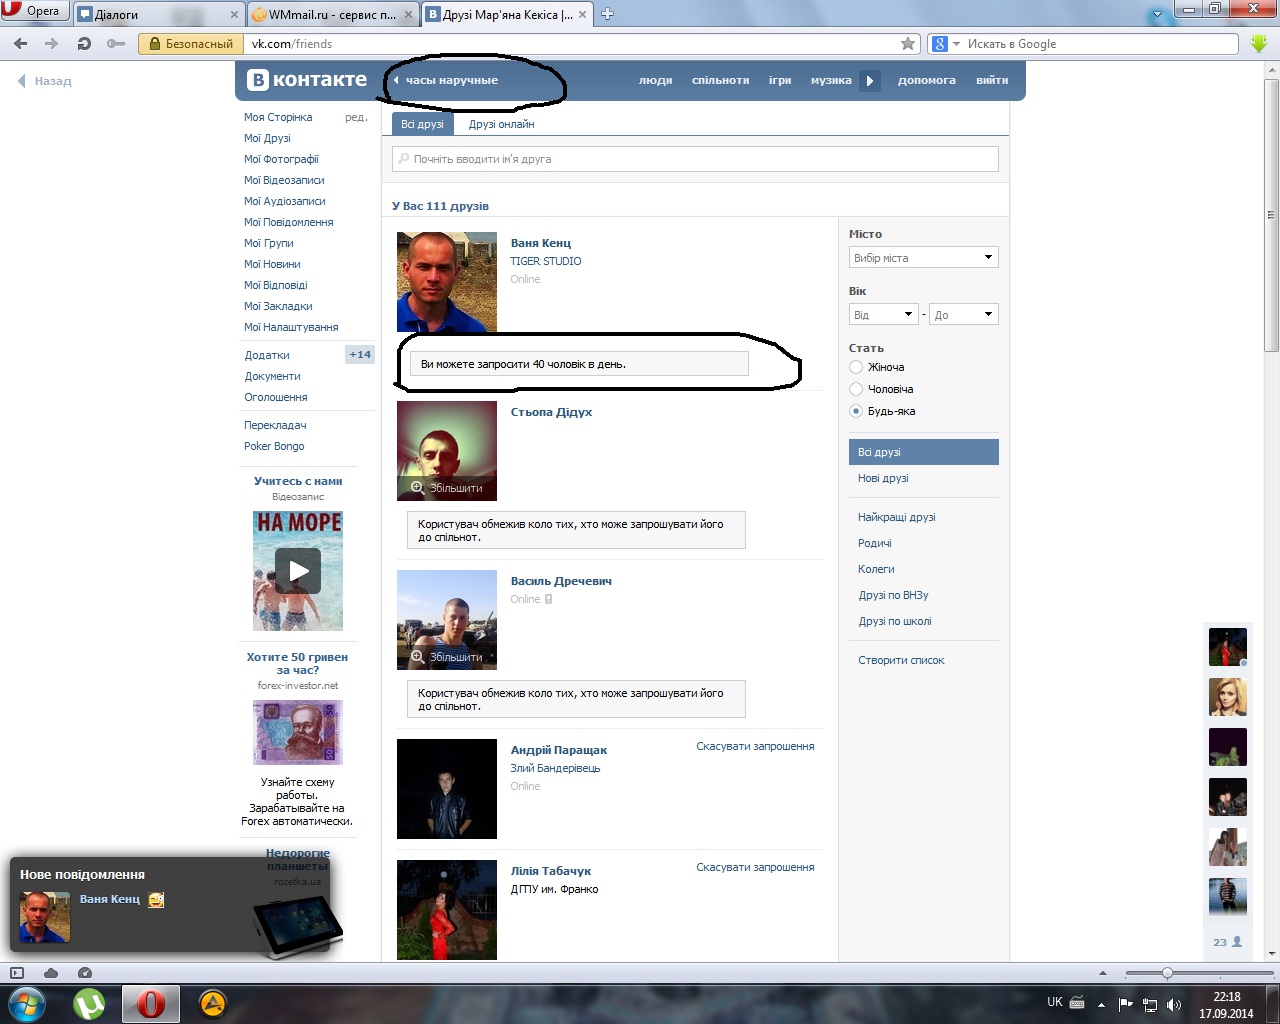The height and width of the screenshot is (1024, 1280).
Task: Cancel the invitation for Лілія Табачук
Action: coord(755,867)
